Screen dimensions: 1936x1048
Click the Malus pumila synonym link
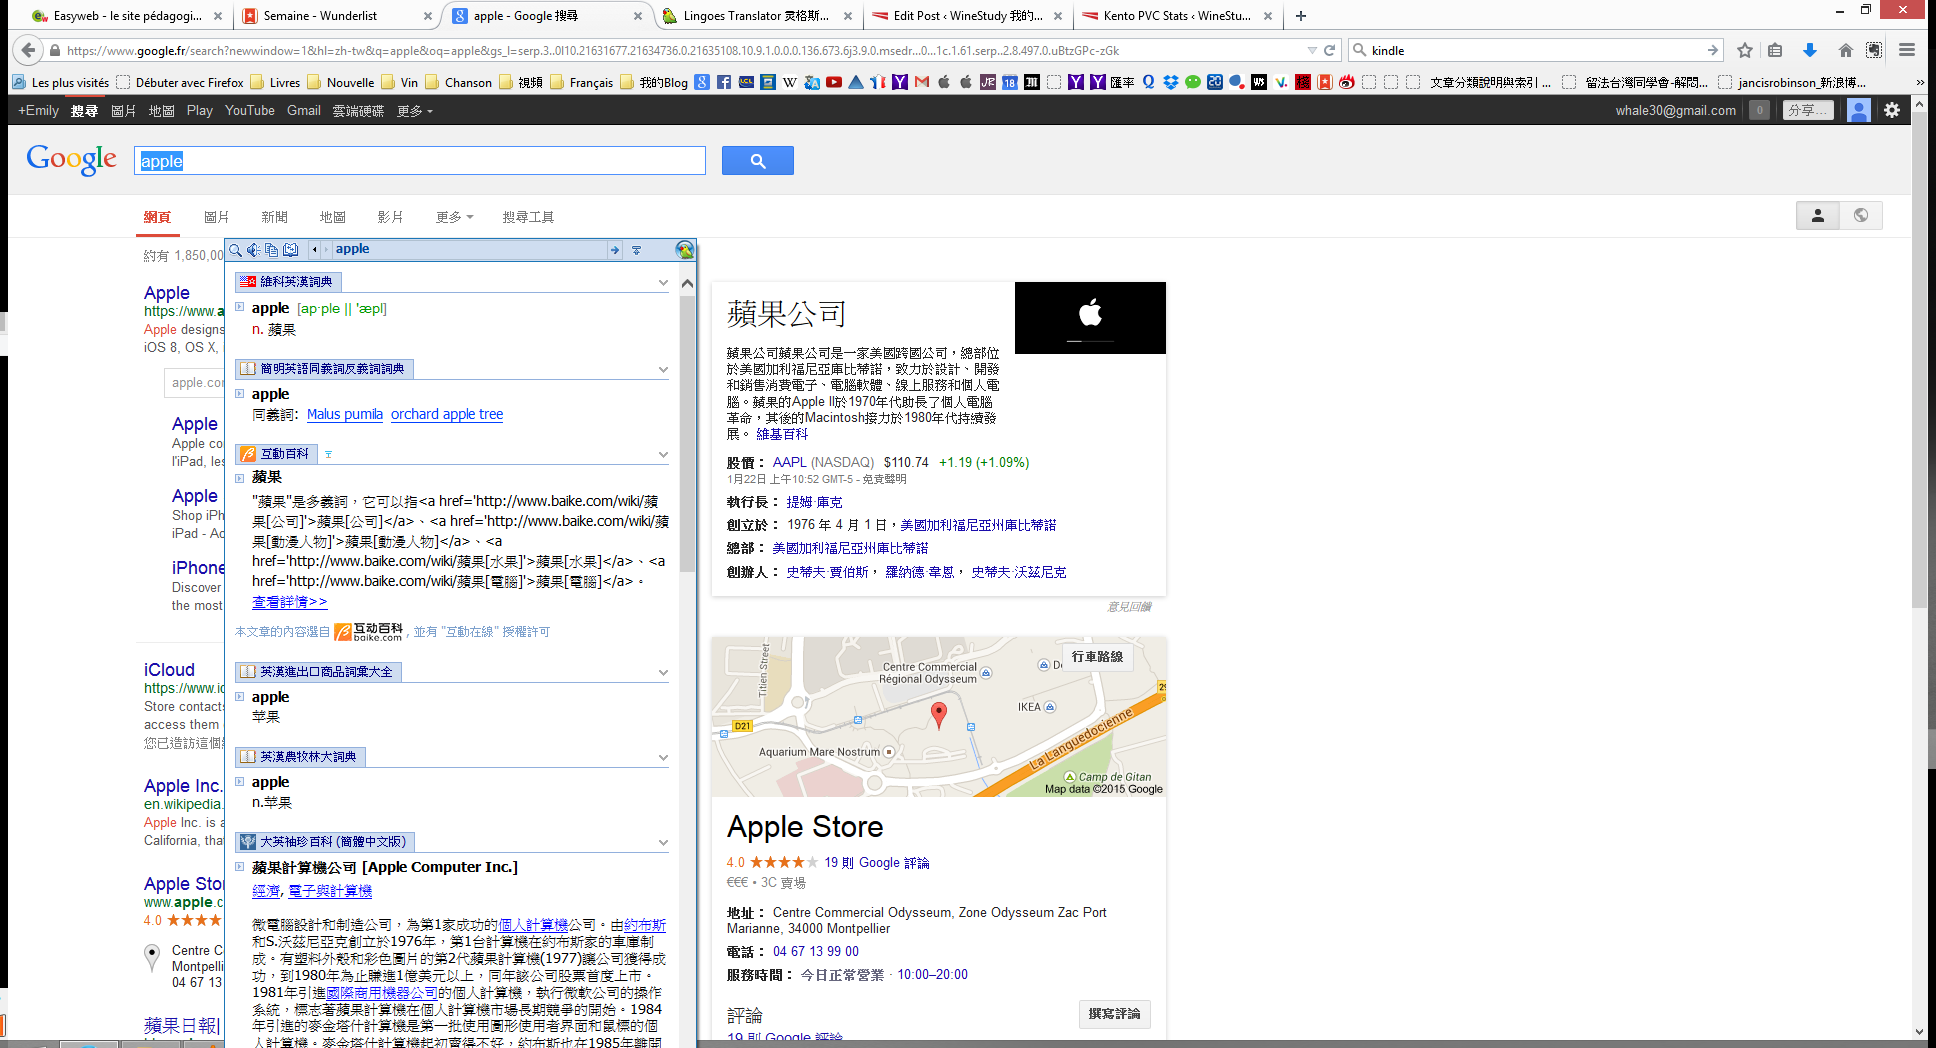[345, 414]
